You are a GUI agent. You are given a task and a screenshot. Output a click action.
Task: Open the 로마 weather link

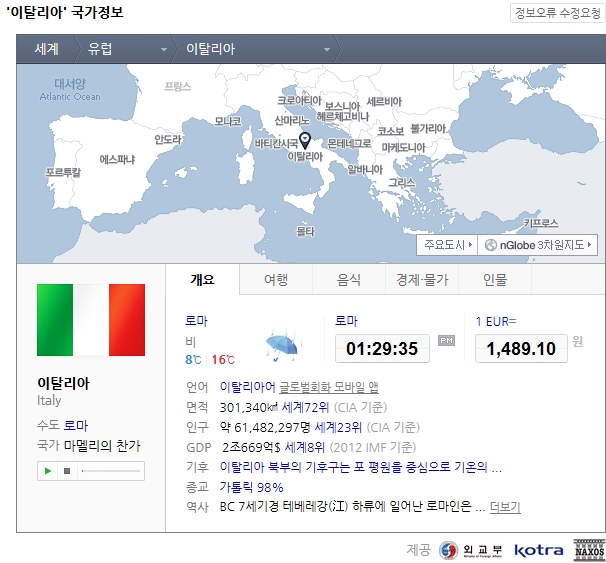[196, 321]
